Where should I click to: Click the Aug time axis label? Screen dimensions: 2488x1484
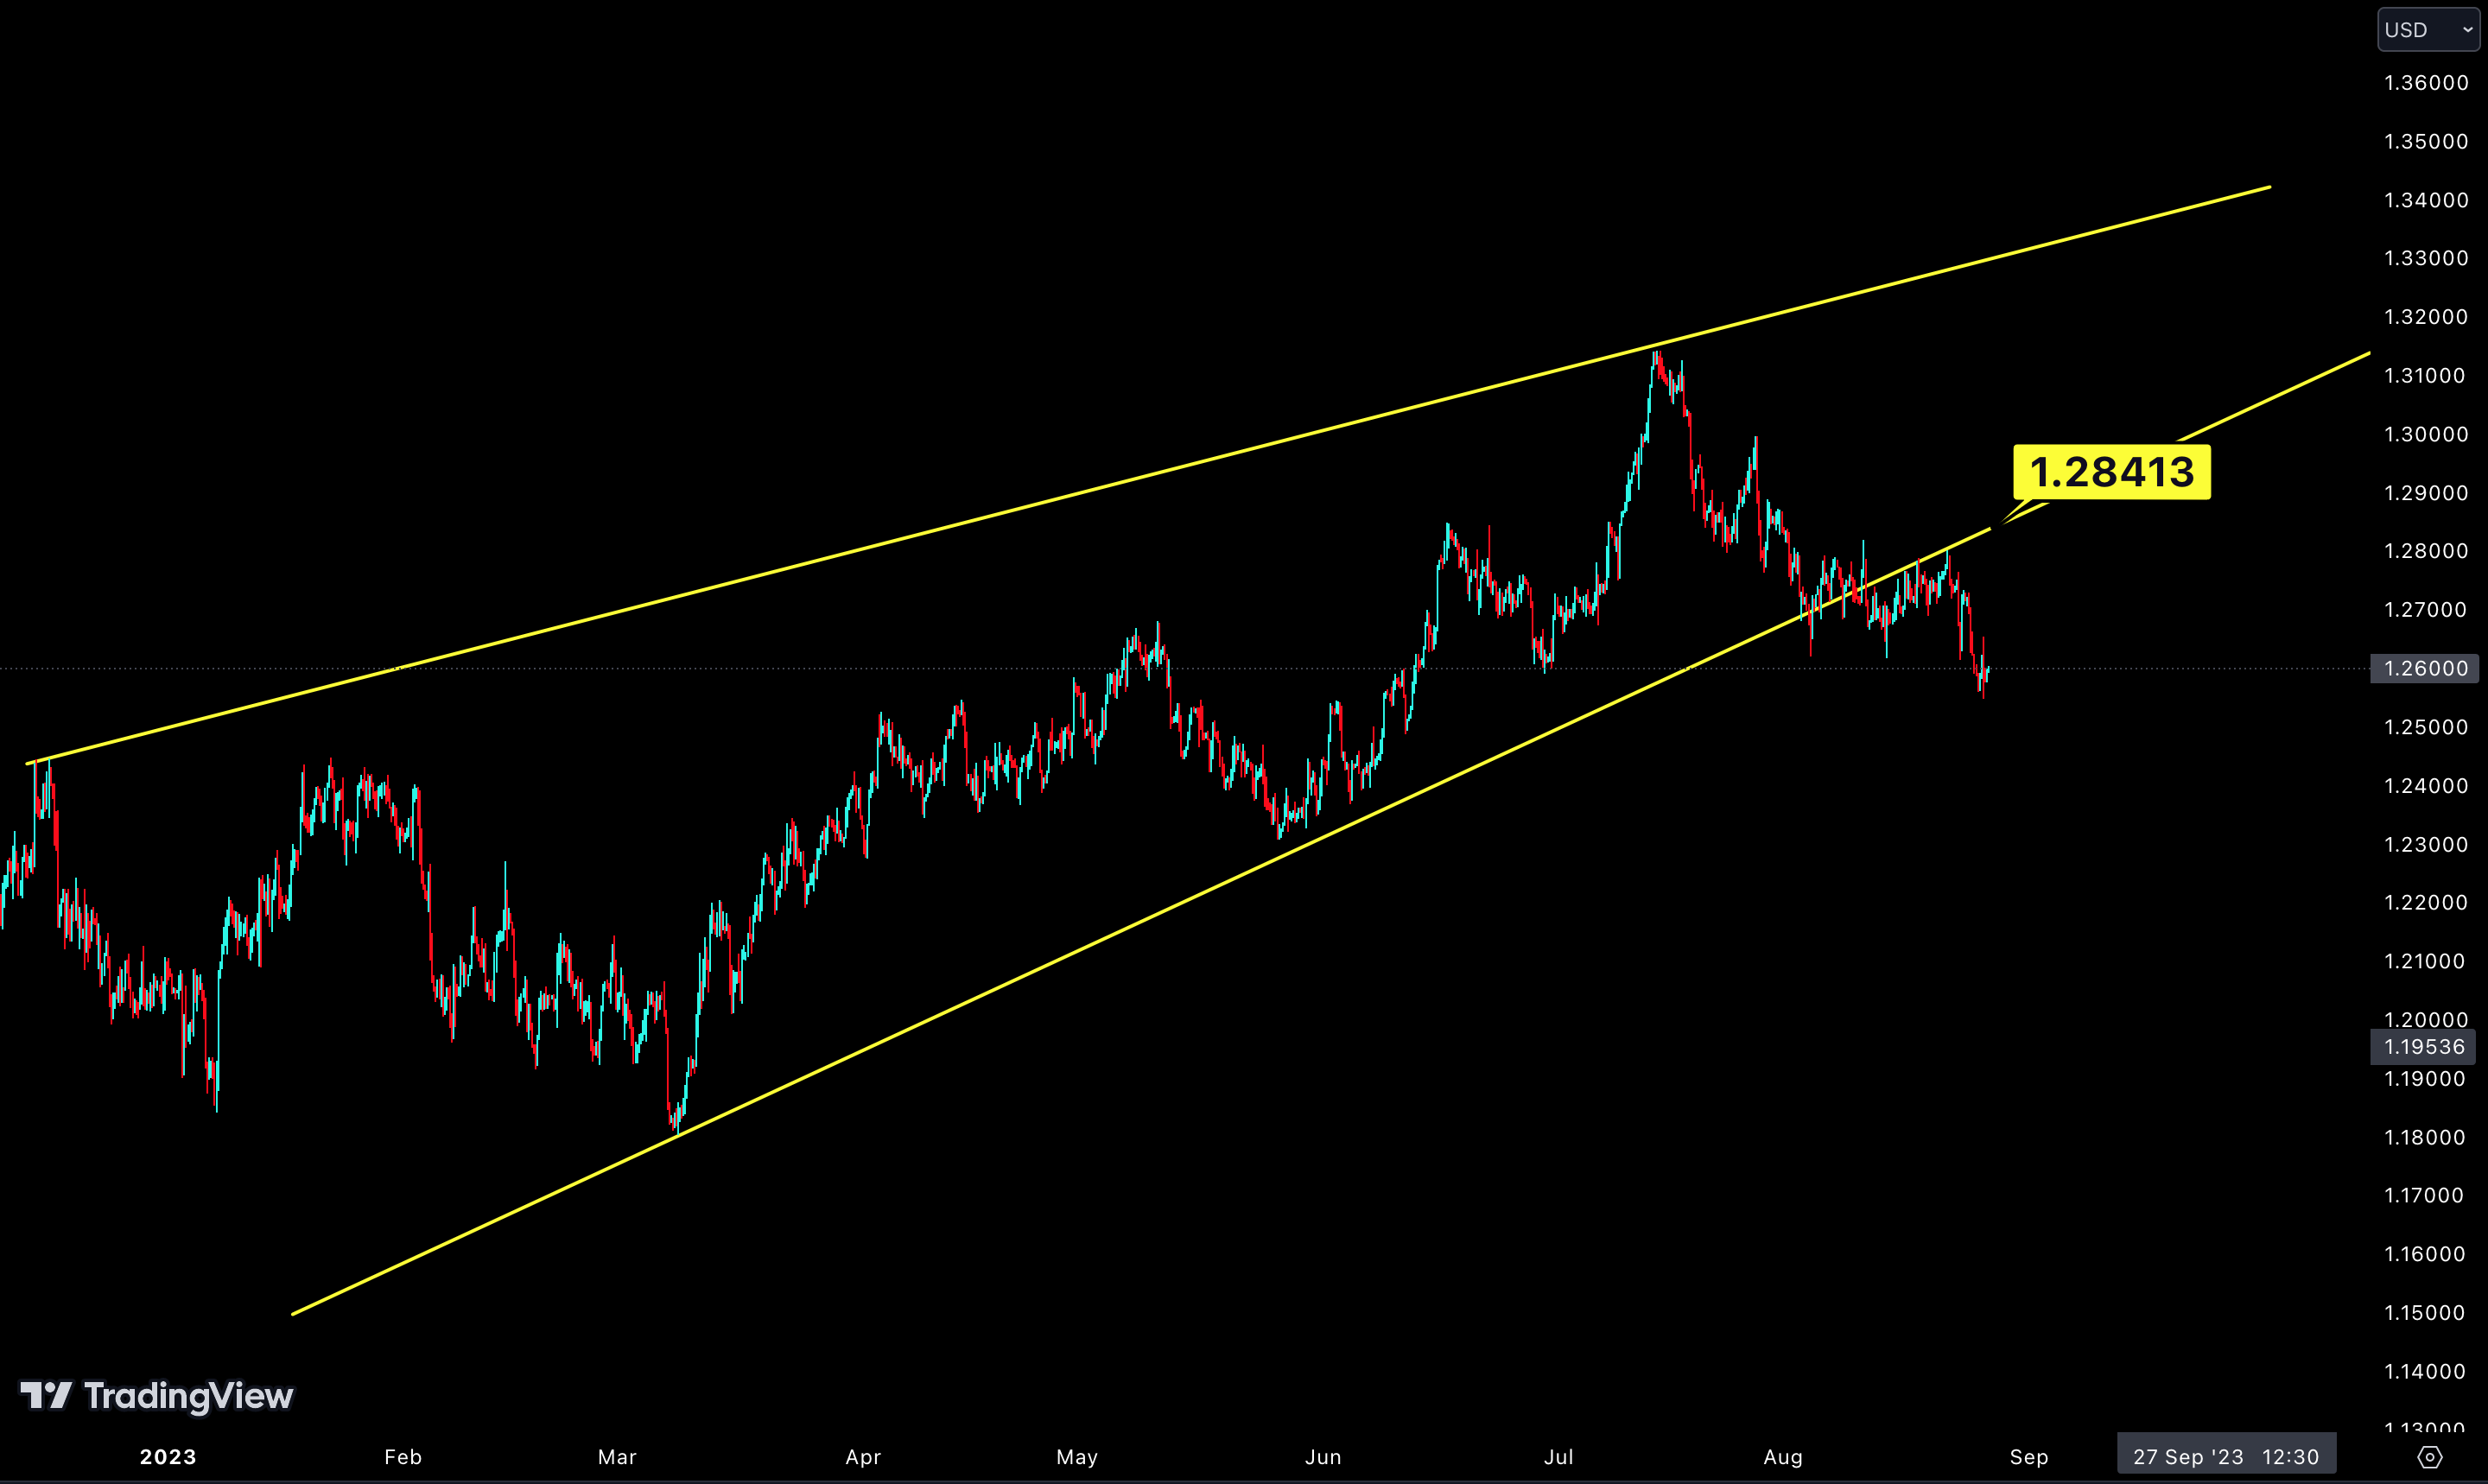tap(1783, 1457)
